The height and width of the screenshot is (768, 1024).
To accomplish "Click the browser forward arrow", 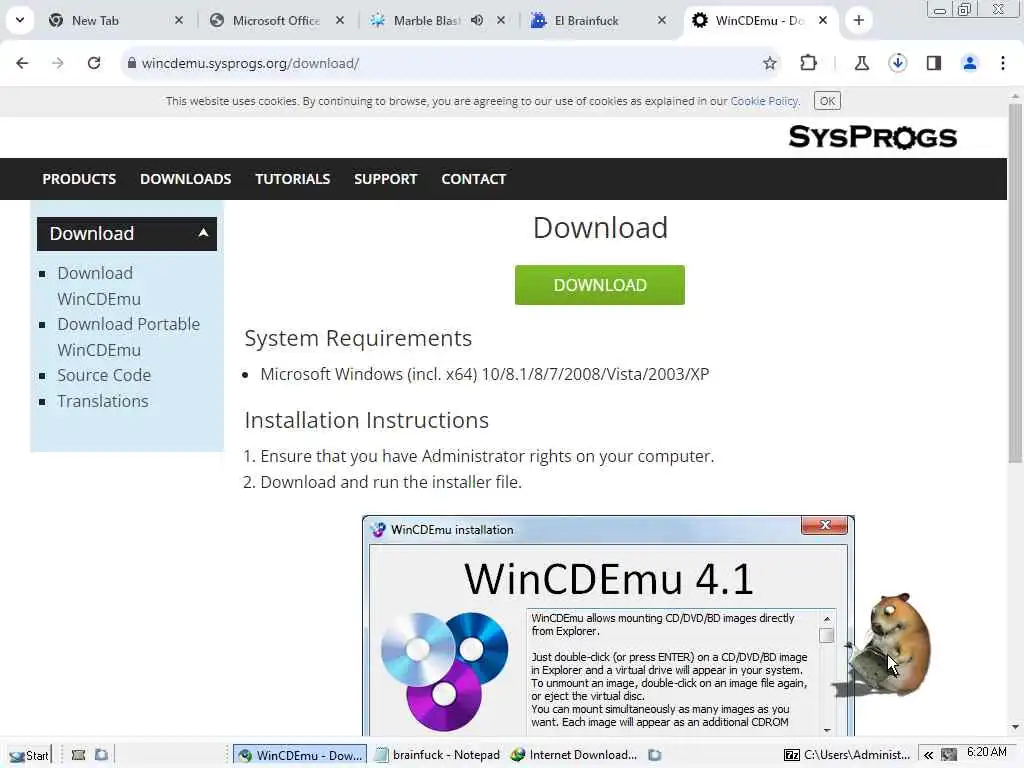I will click(58, 63).
